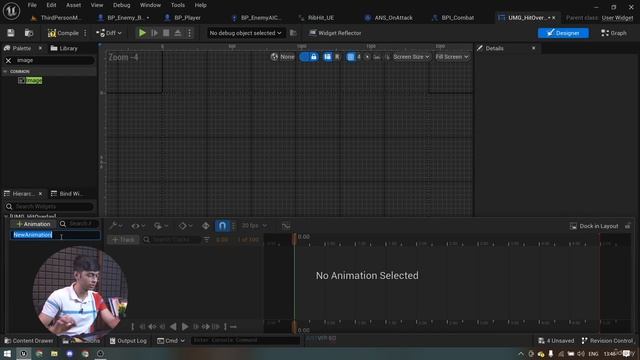Click the animation search field beside + Animation

click(x=79, y=224)
